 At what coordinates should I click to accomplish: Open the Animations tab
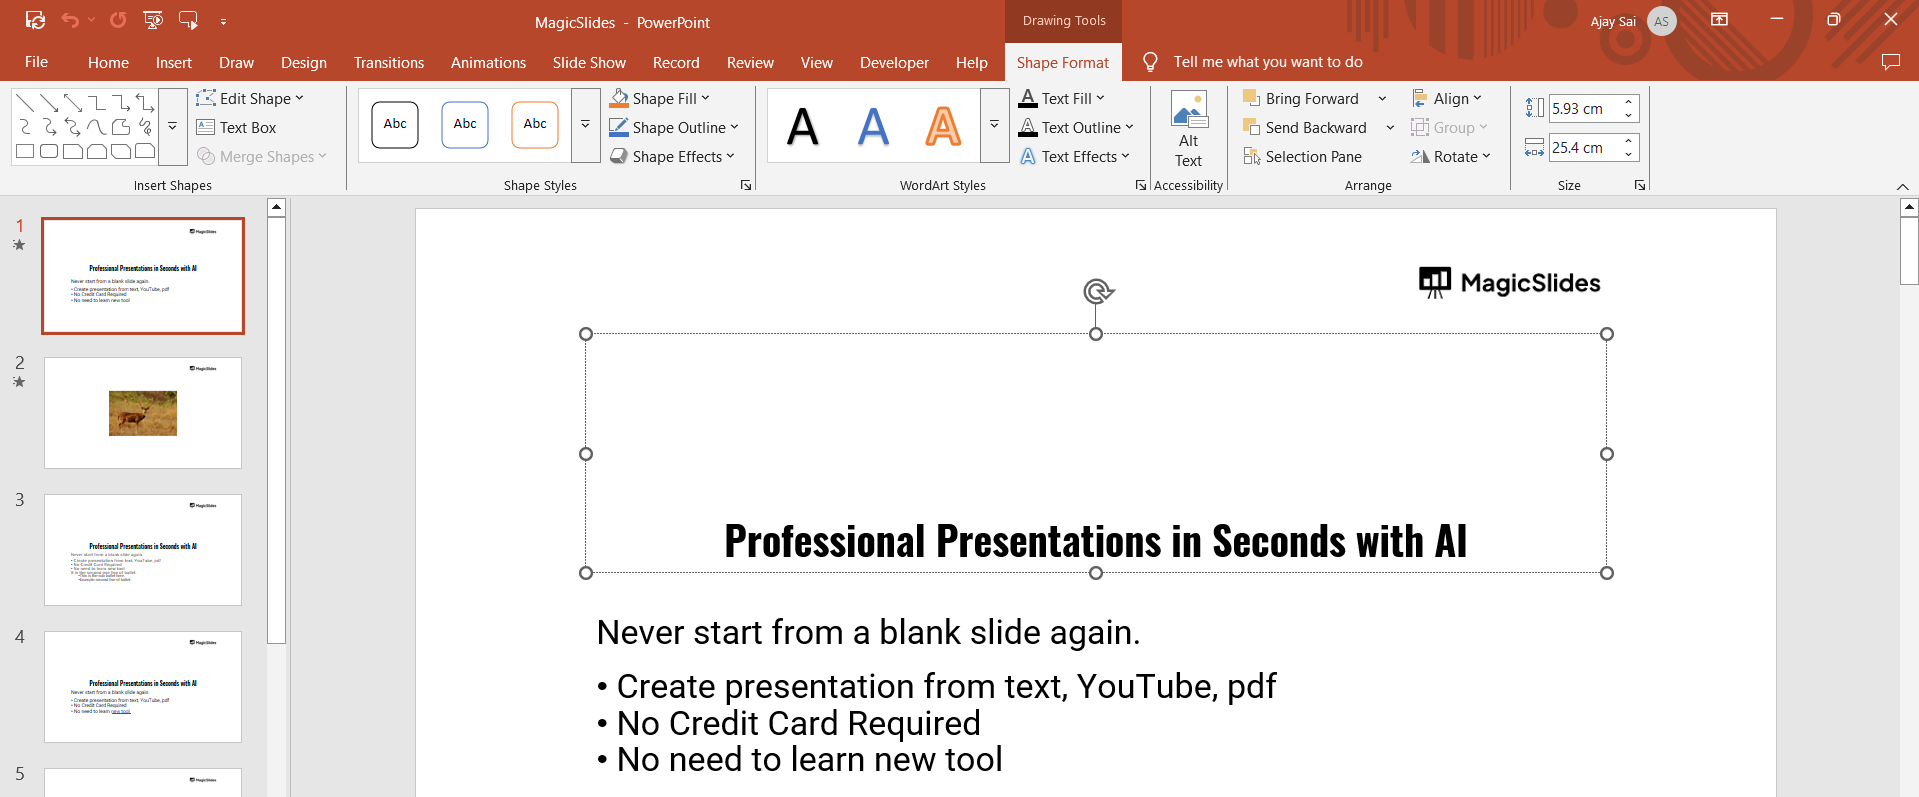coord(488,62)
